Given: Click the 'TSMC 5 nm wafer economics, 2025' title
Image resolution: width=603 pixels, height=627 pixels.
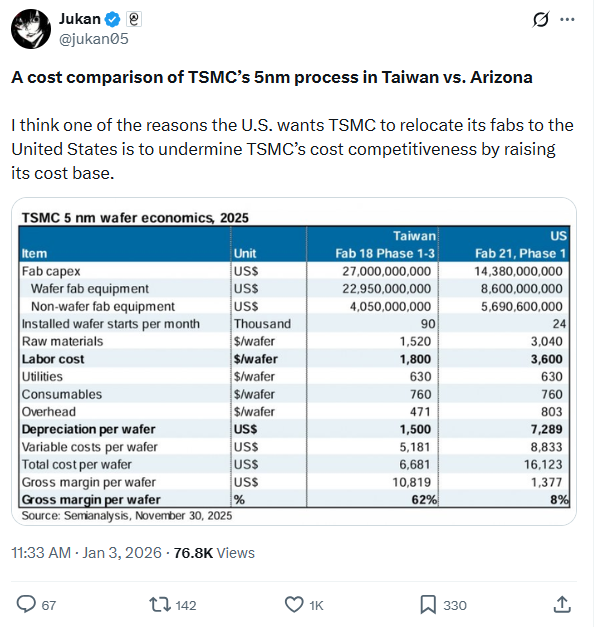Looking at the screenshot, I should 135,217.
